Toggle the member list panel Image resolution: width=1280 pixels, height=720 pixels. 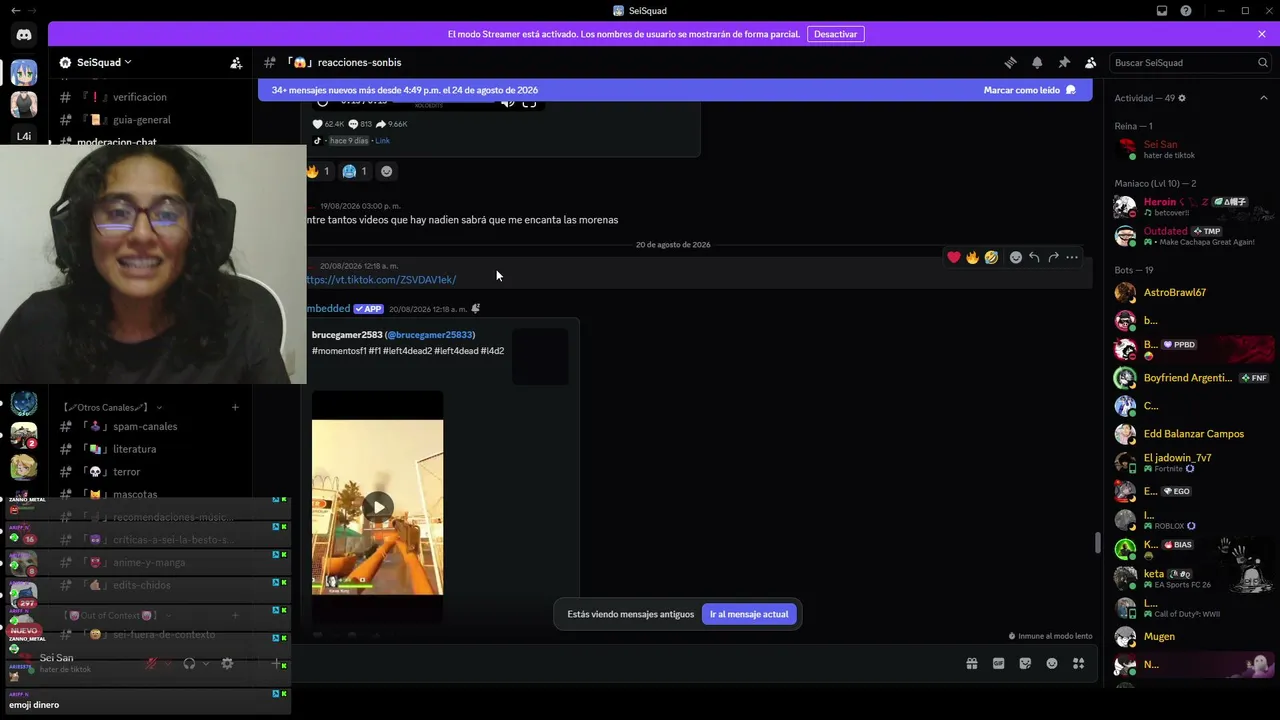coord(1091,62)
